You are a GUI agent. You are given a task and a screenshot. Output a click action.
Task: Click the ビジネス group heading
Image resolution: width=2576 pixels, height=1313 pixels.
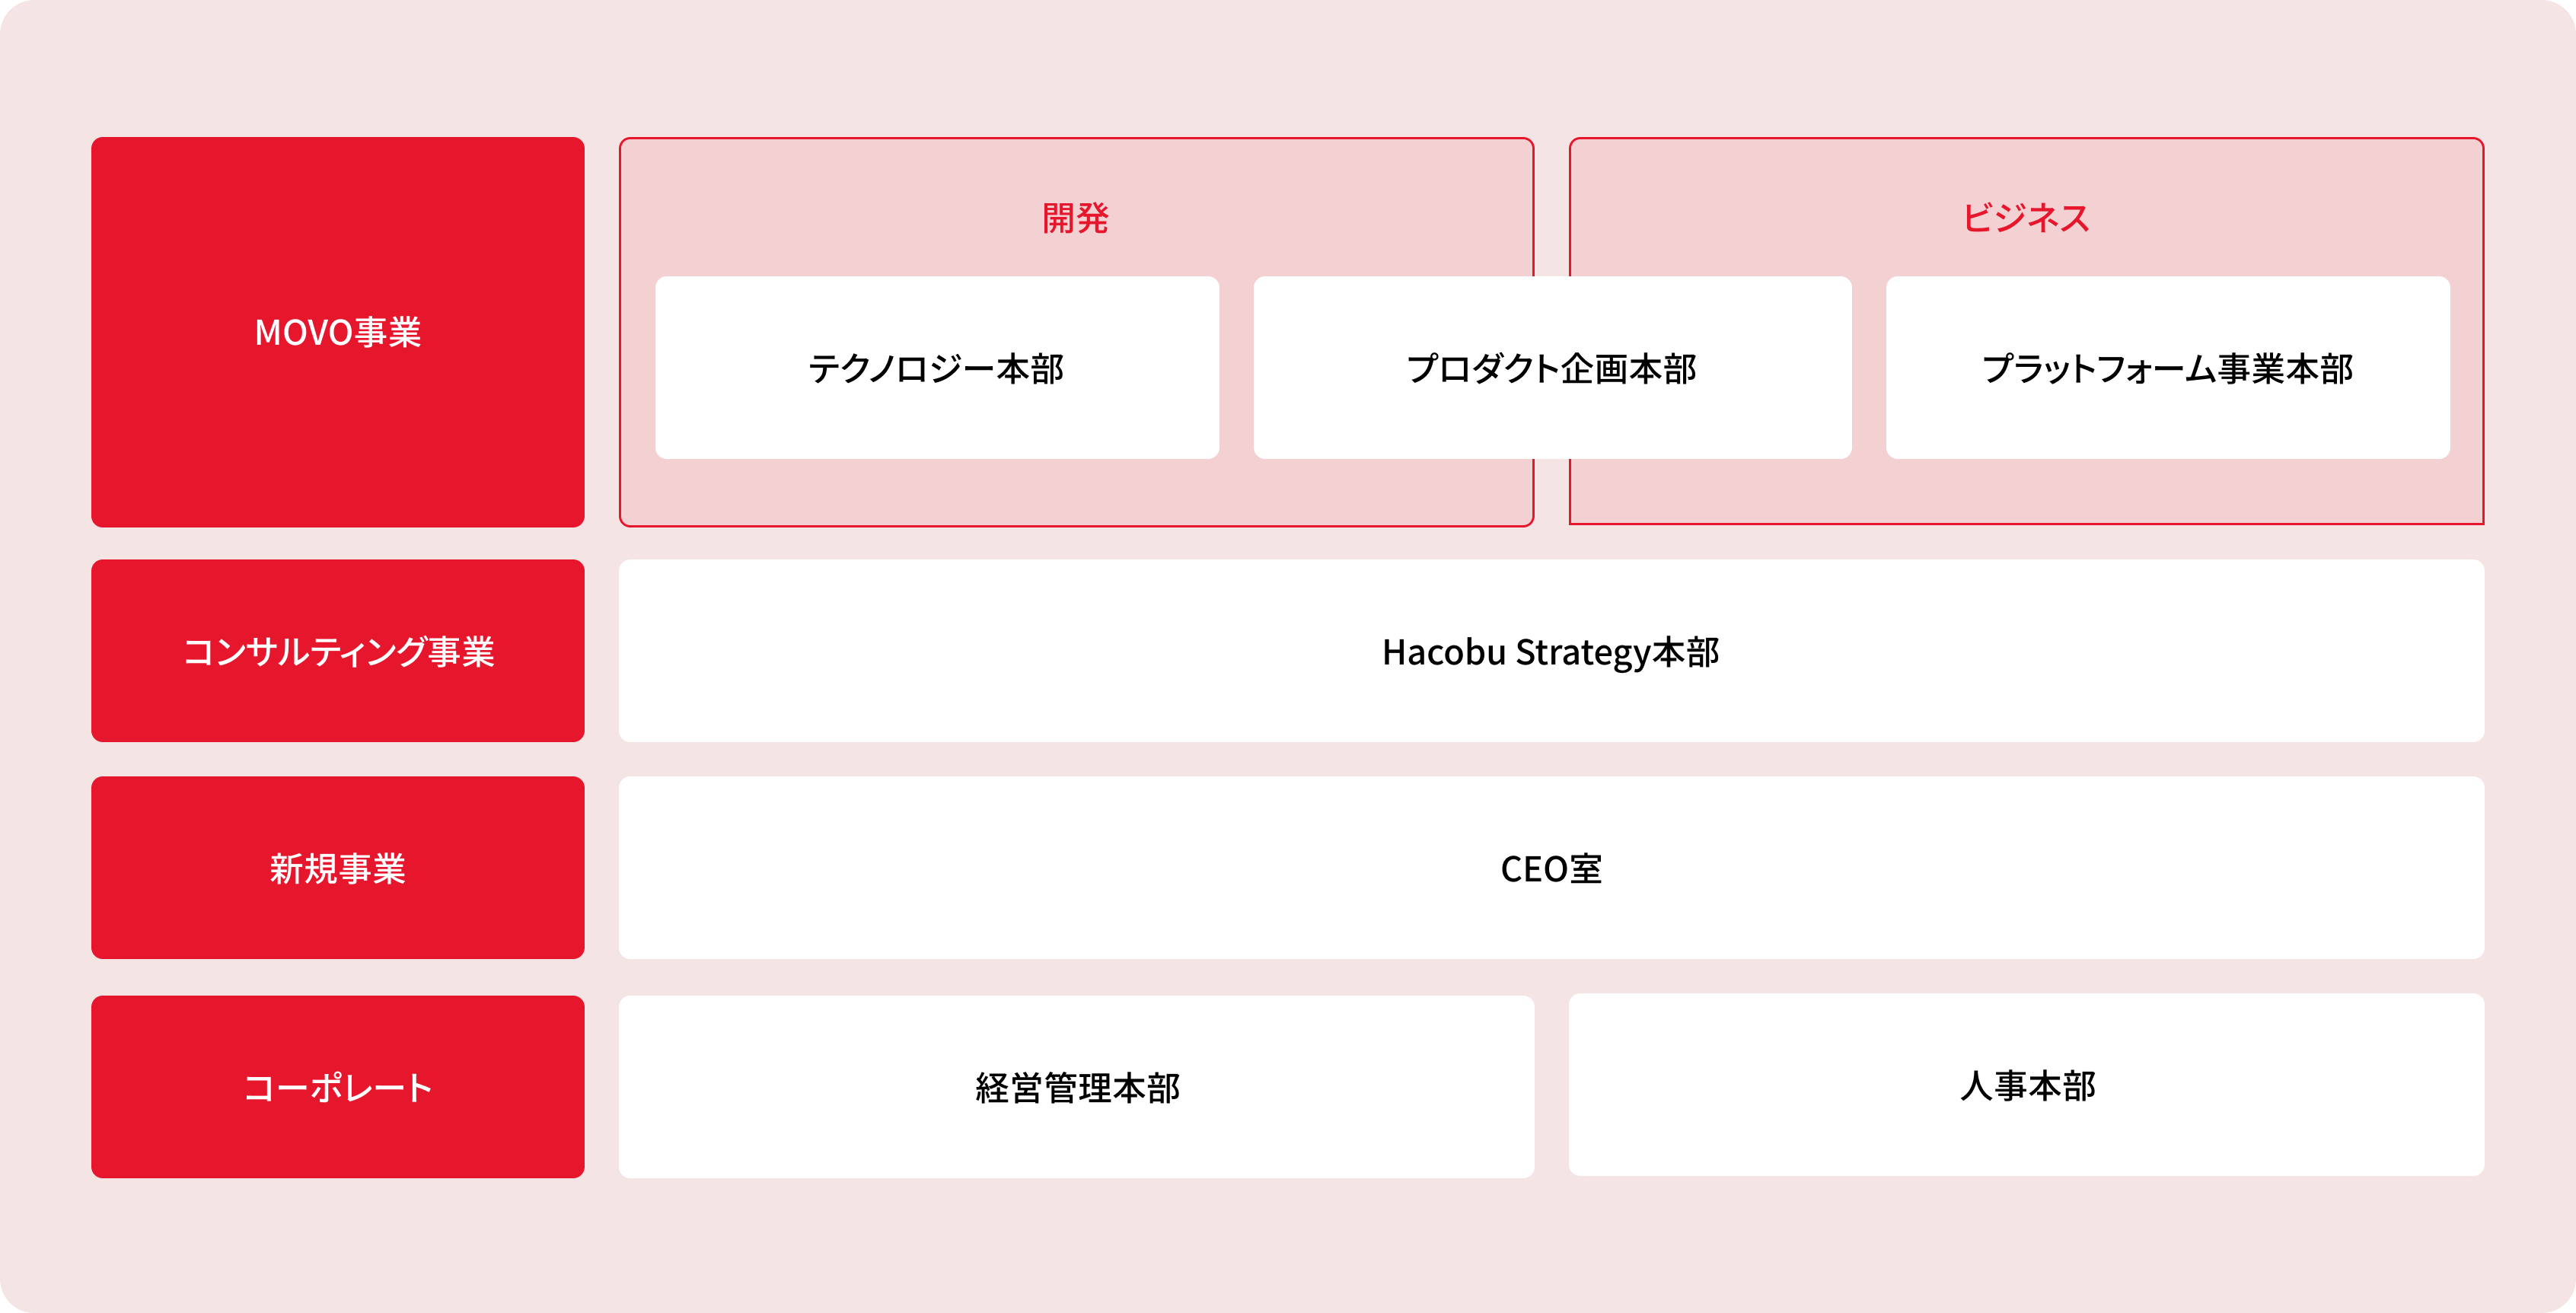coord(2026,218)
